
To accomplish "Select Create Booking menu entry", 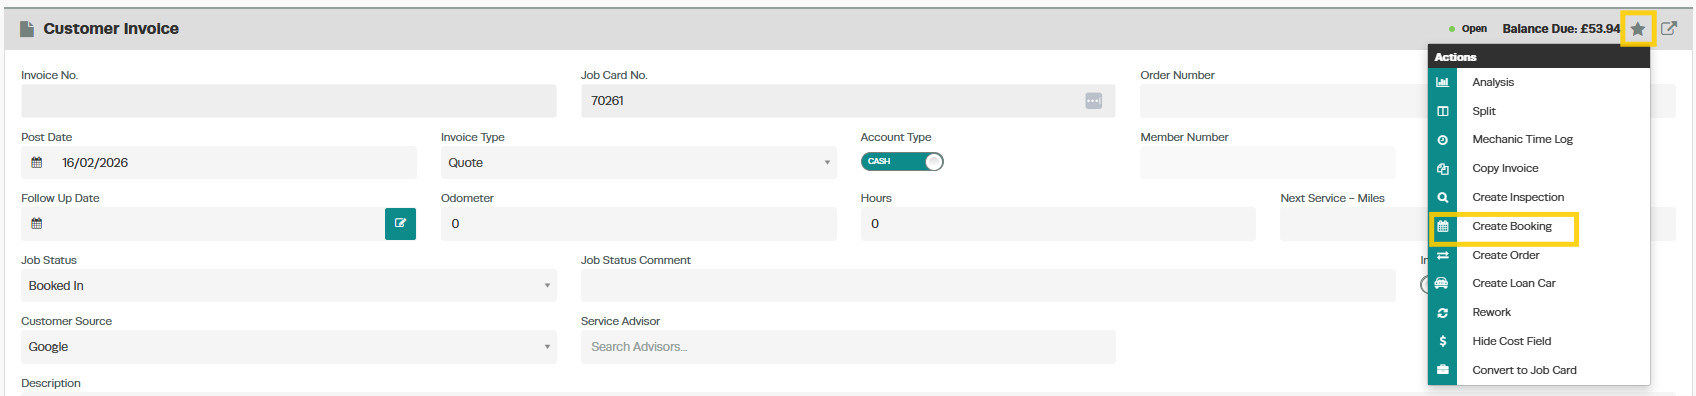I will 1512,227.
